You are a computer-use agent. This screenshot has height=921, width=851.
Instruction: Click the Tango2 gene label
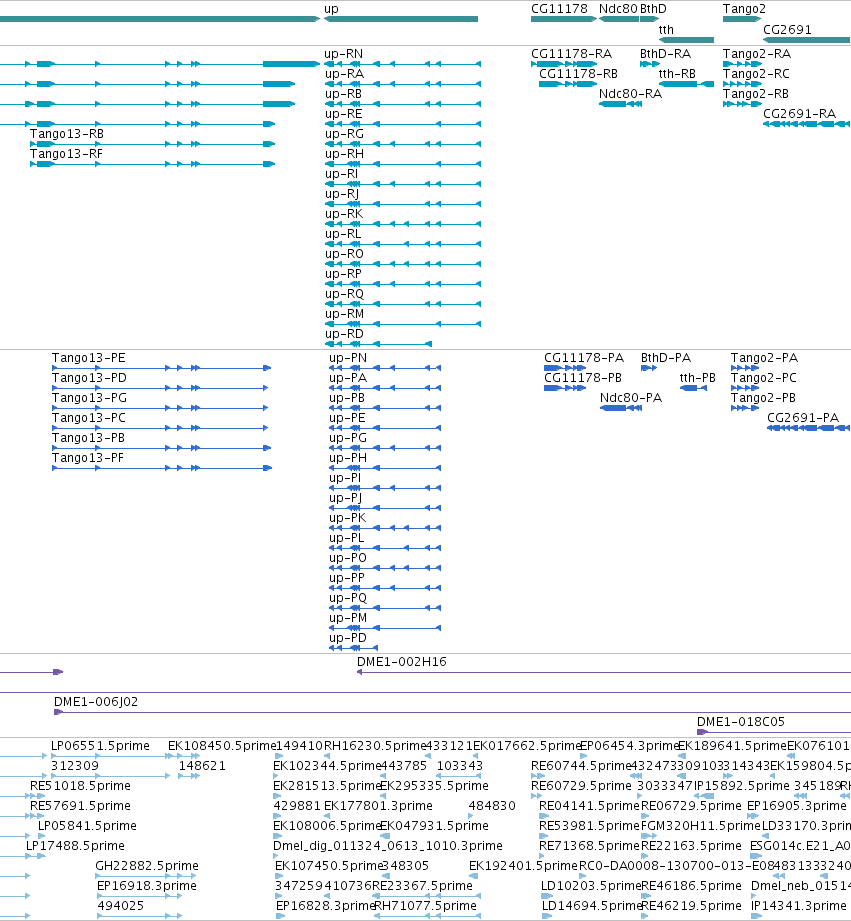point(744,9)
